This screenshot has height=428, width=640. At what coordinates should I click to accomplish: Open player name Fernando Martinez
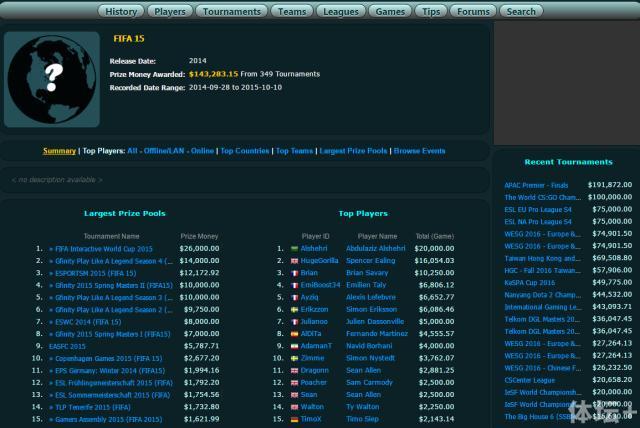click(x=377, y=334)
